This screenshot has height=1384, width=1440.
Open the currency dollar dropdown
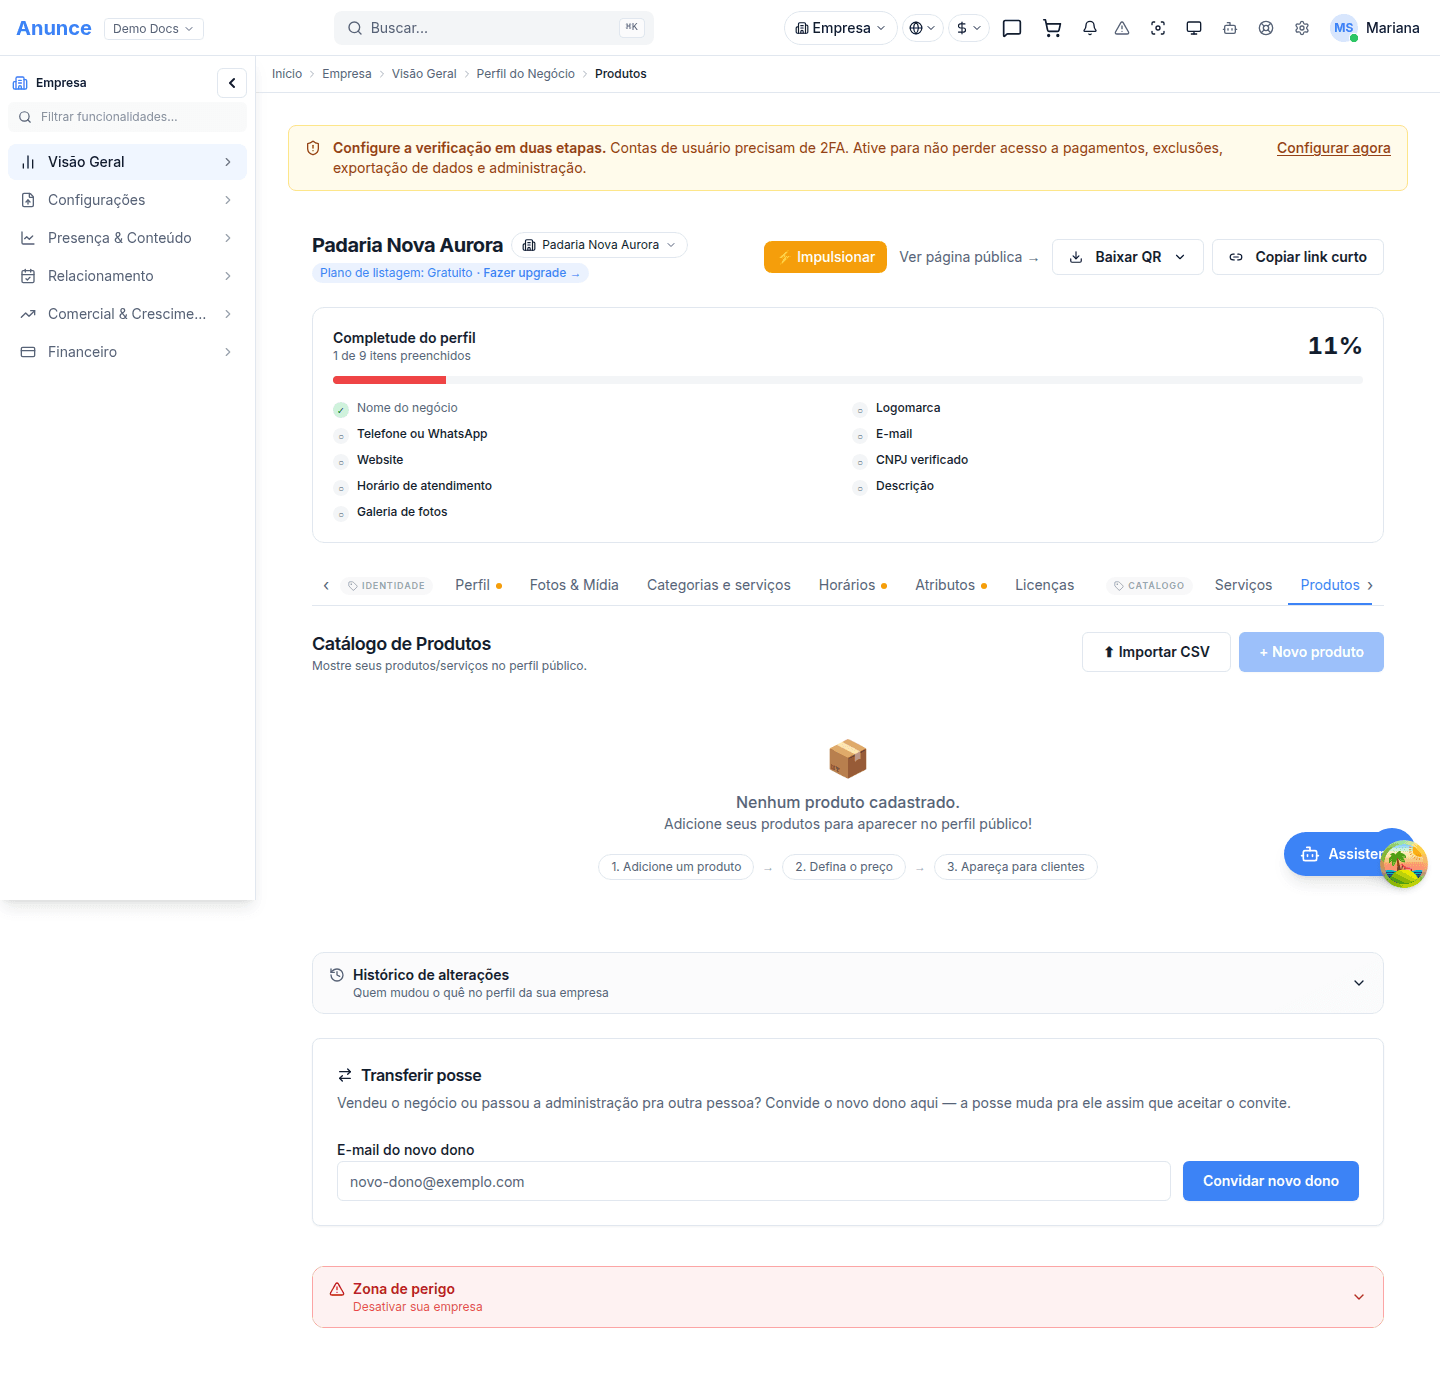pos(969,28)
